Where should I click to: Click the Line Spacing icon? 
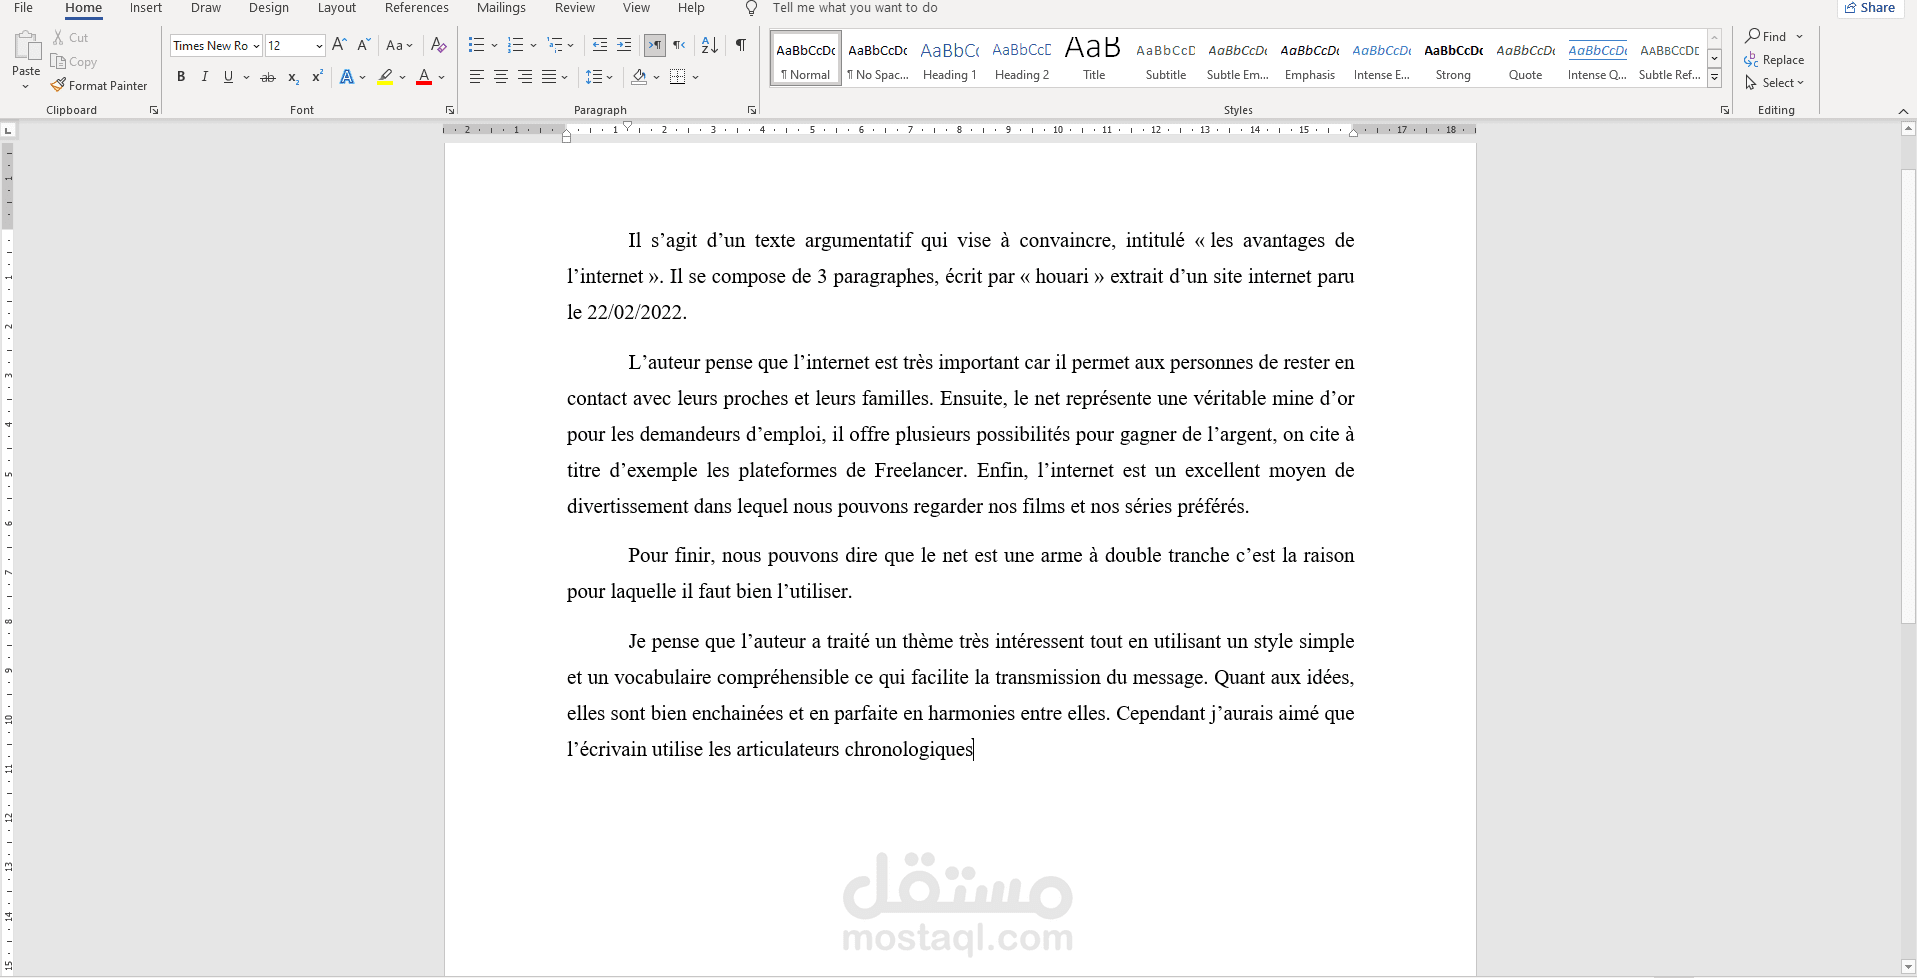pos(593,77)
